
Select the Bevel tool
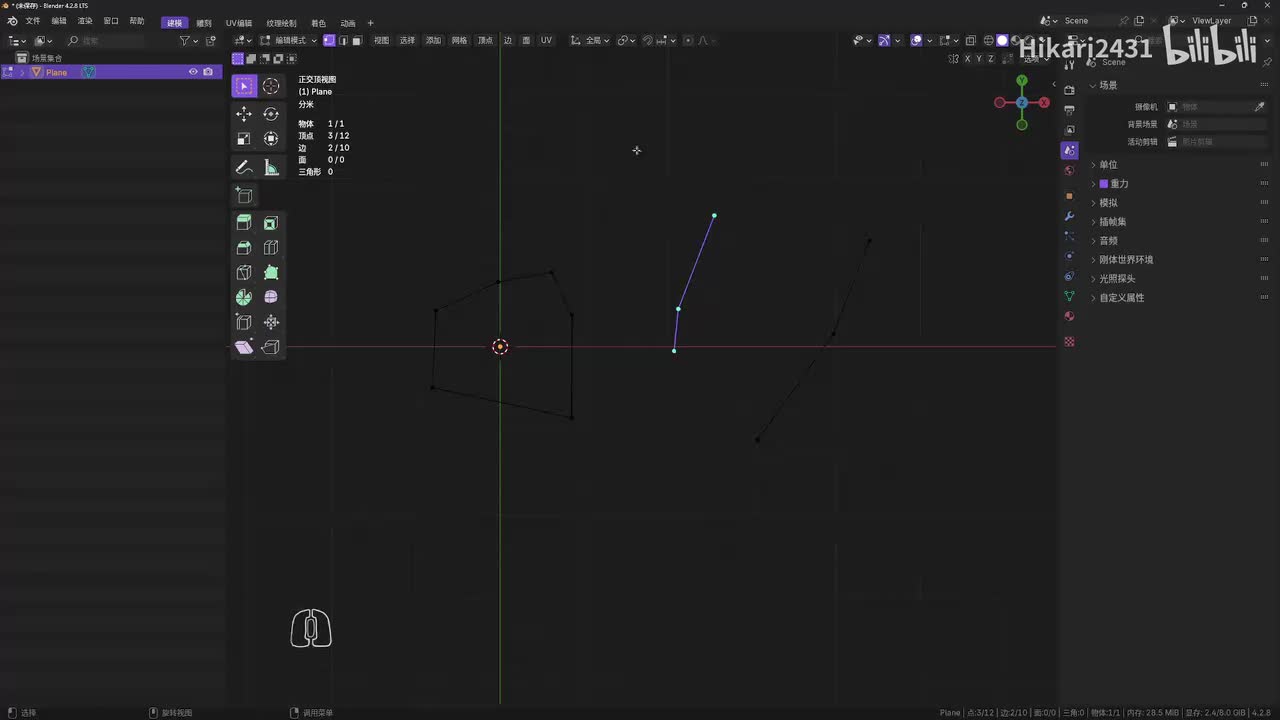click(244, 248)
